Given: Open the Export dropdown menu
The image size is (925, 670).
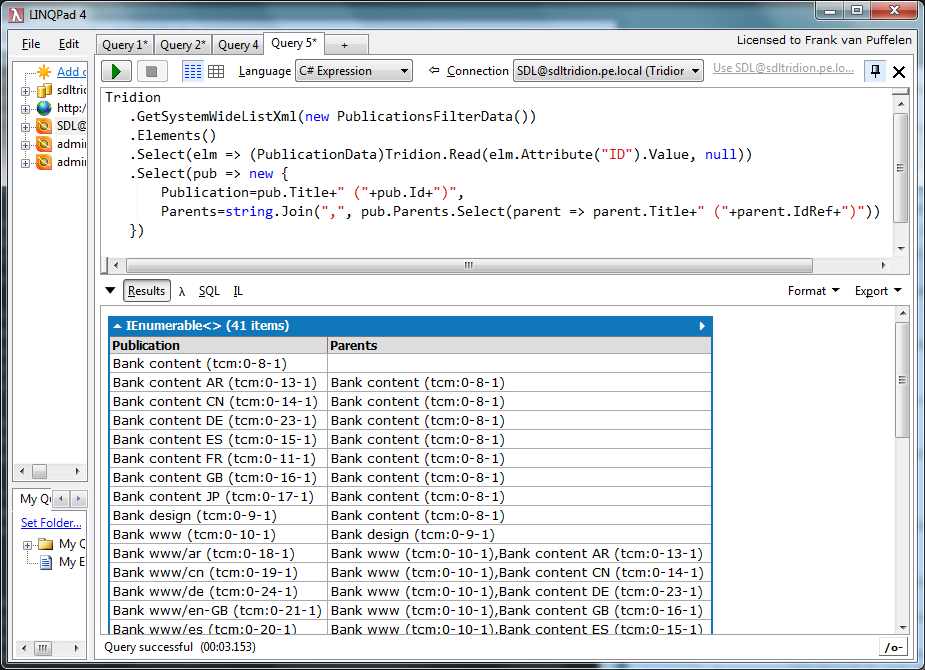Looking at the screenshot, I should 877,291.
